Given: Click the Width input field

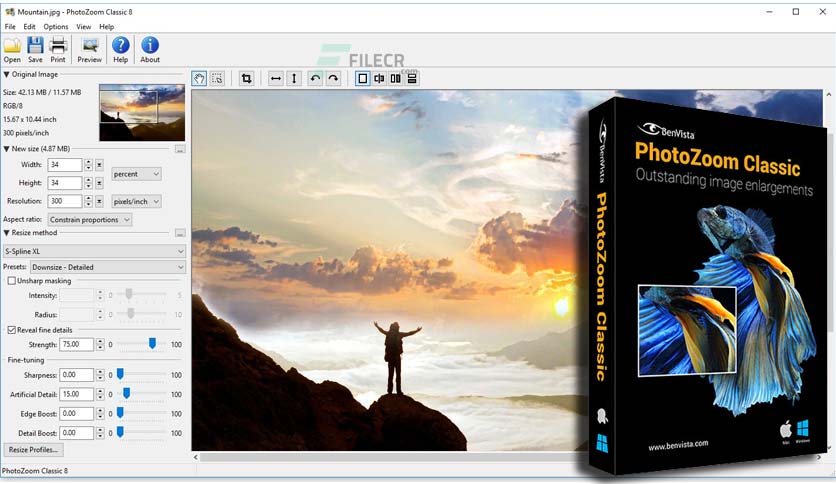Looking at the screenshot, I should (65, 165).
